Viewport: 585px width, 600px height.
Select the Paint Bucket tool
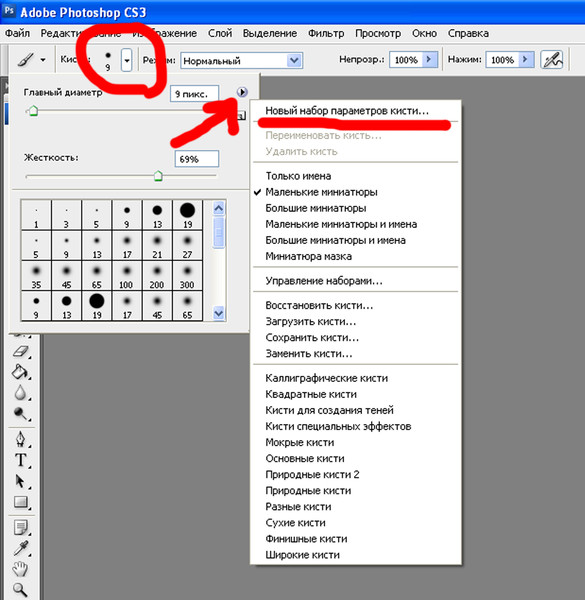pyautogui.click(x=20, y=372)
